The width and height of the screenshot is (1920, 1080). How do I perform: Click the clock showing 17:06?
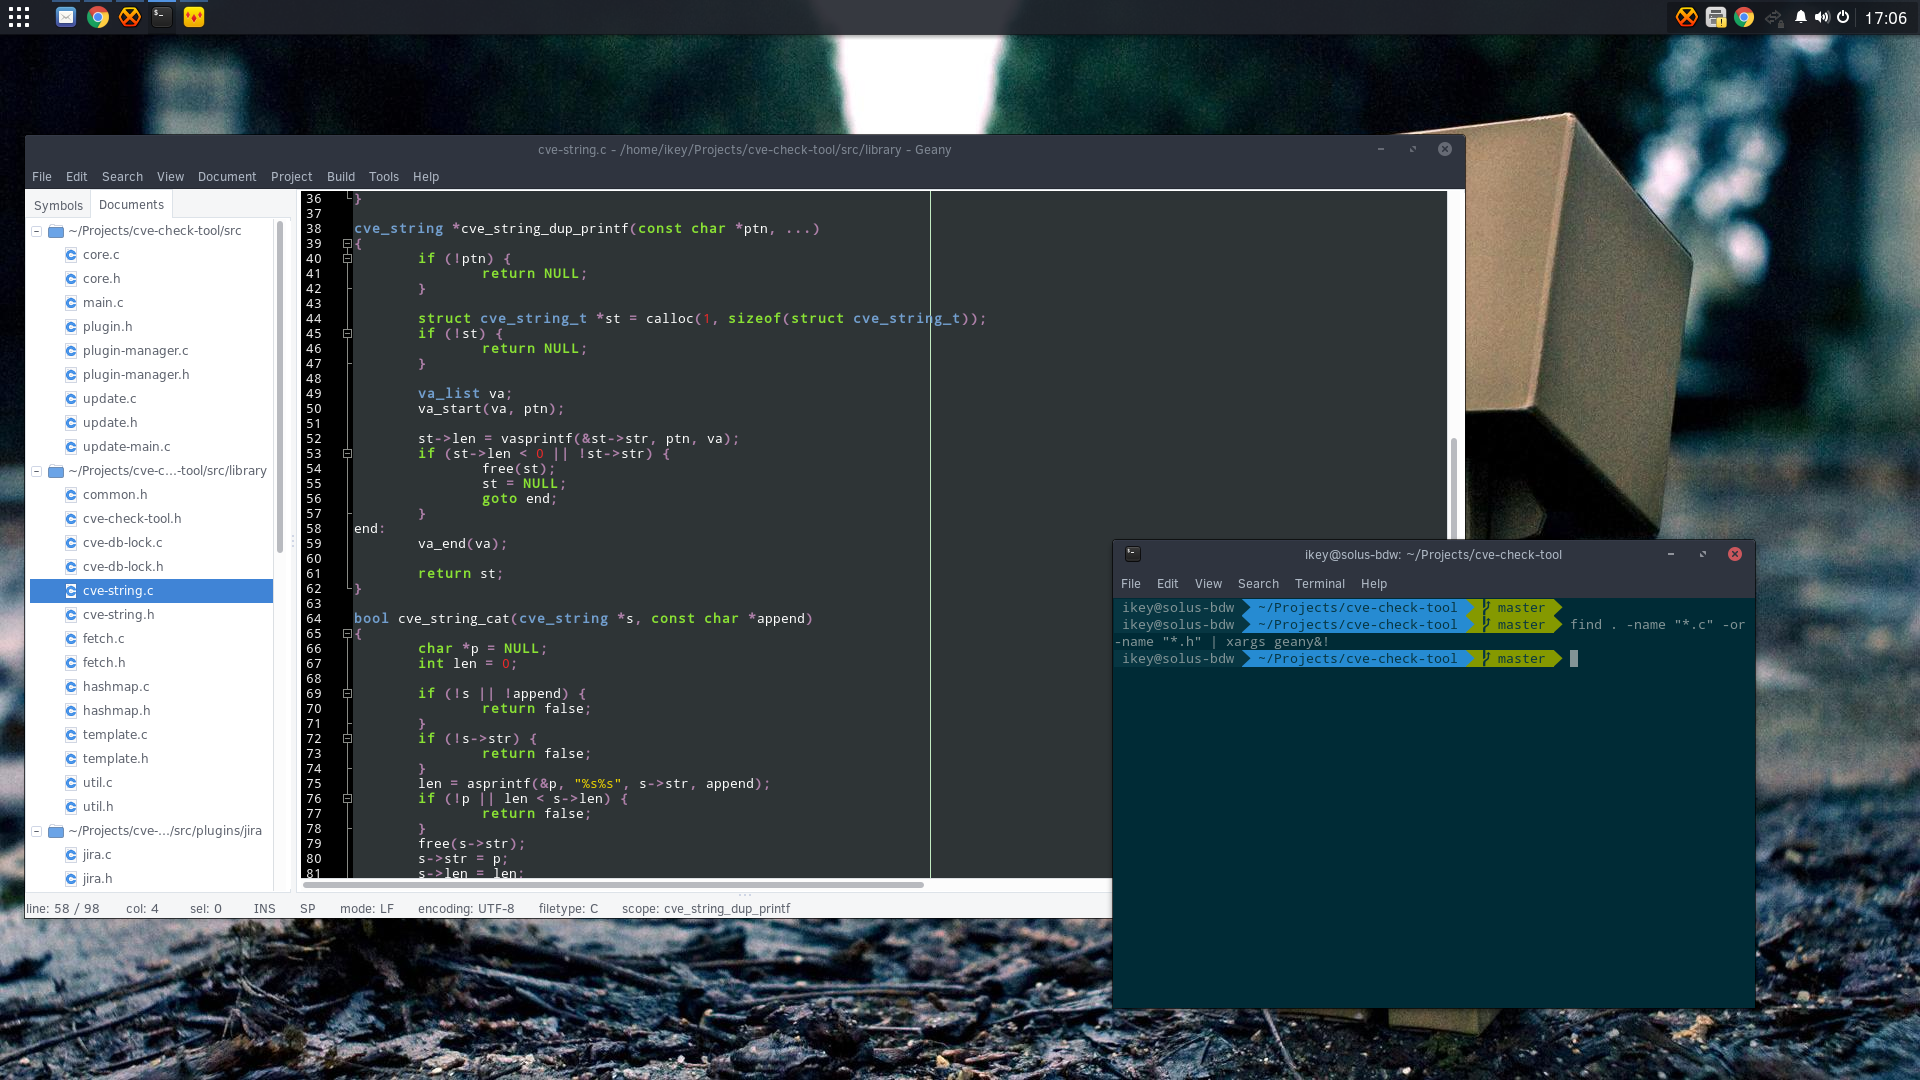coord(1885,18)
